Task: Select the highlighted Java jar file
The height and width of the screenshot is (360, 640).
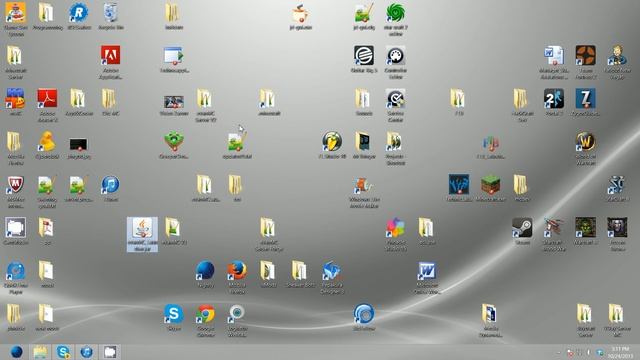Action: [x=142, y=234]
